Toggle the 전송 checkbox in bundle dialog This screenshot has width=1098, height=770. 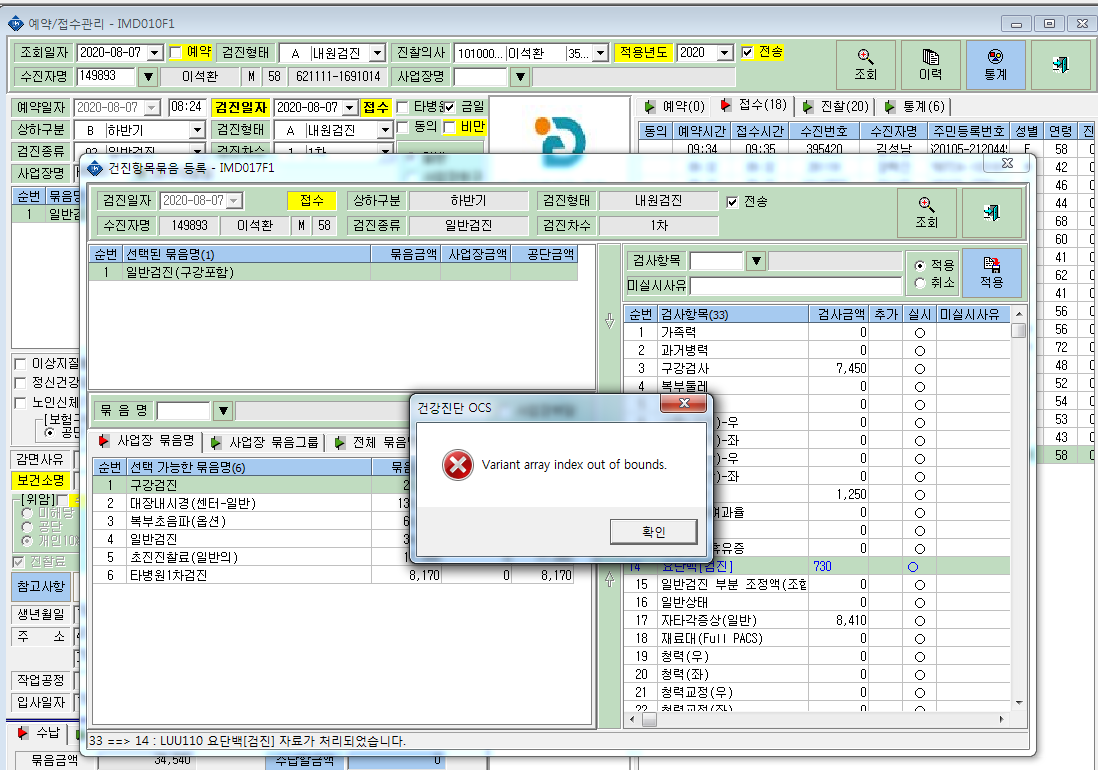(732, 202)
